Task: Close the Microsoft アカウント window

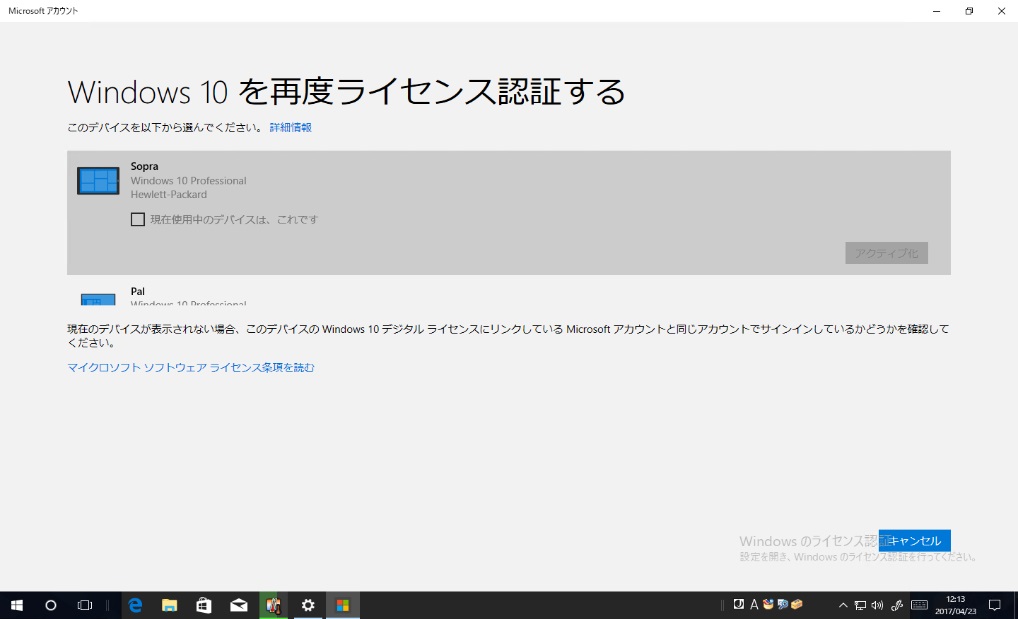Action: tap(1002, 11)
